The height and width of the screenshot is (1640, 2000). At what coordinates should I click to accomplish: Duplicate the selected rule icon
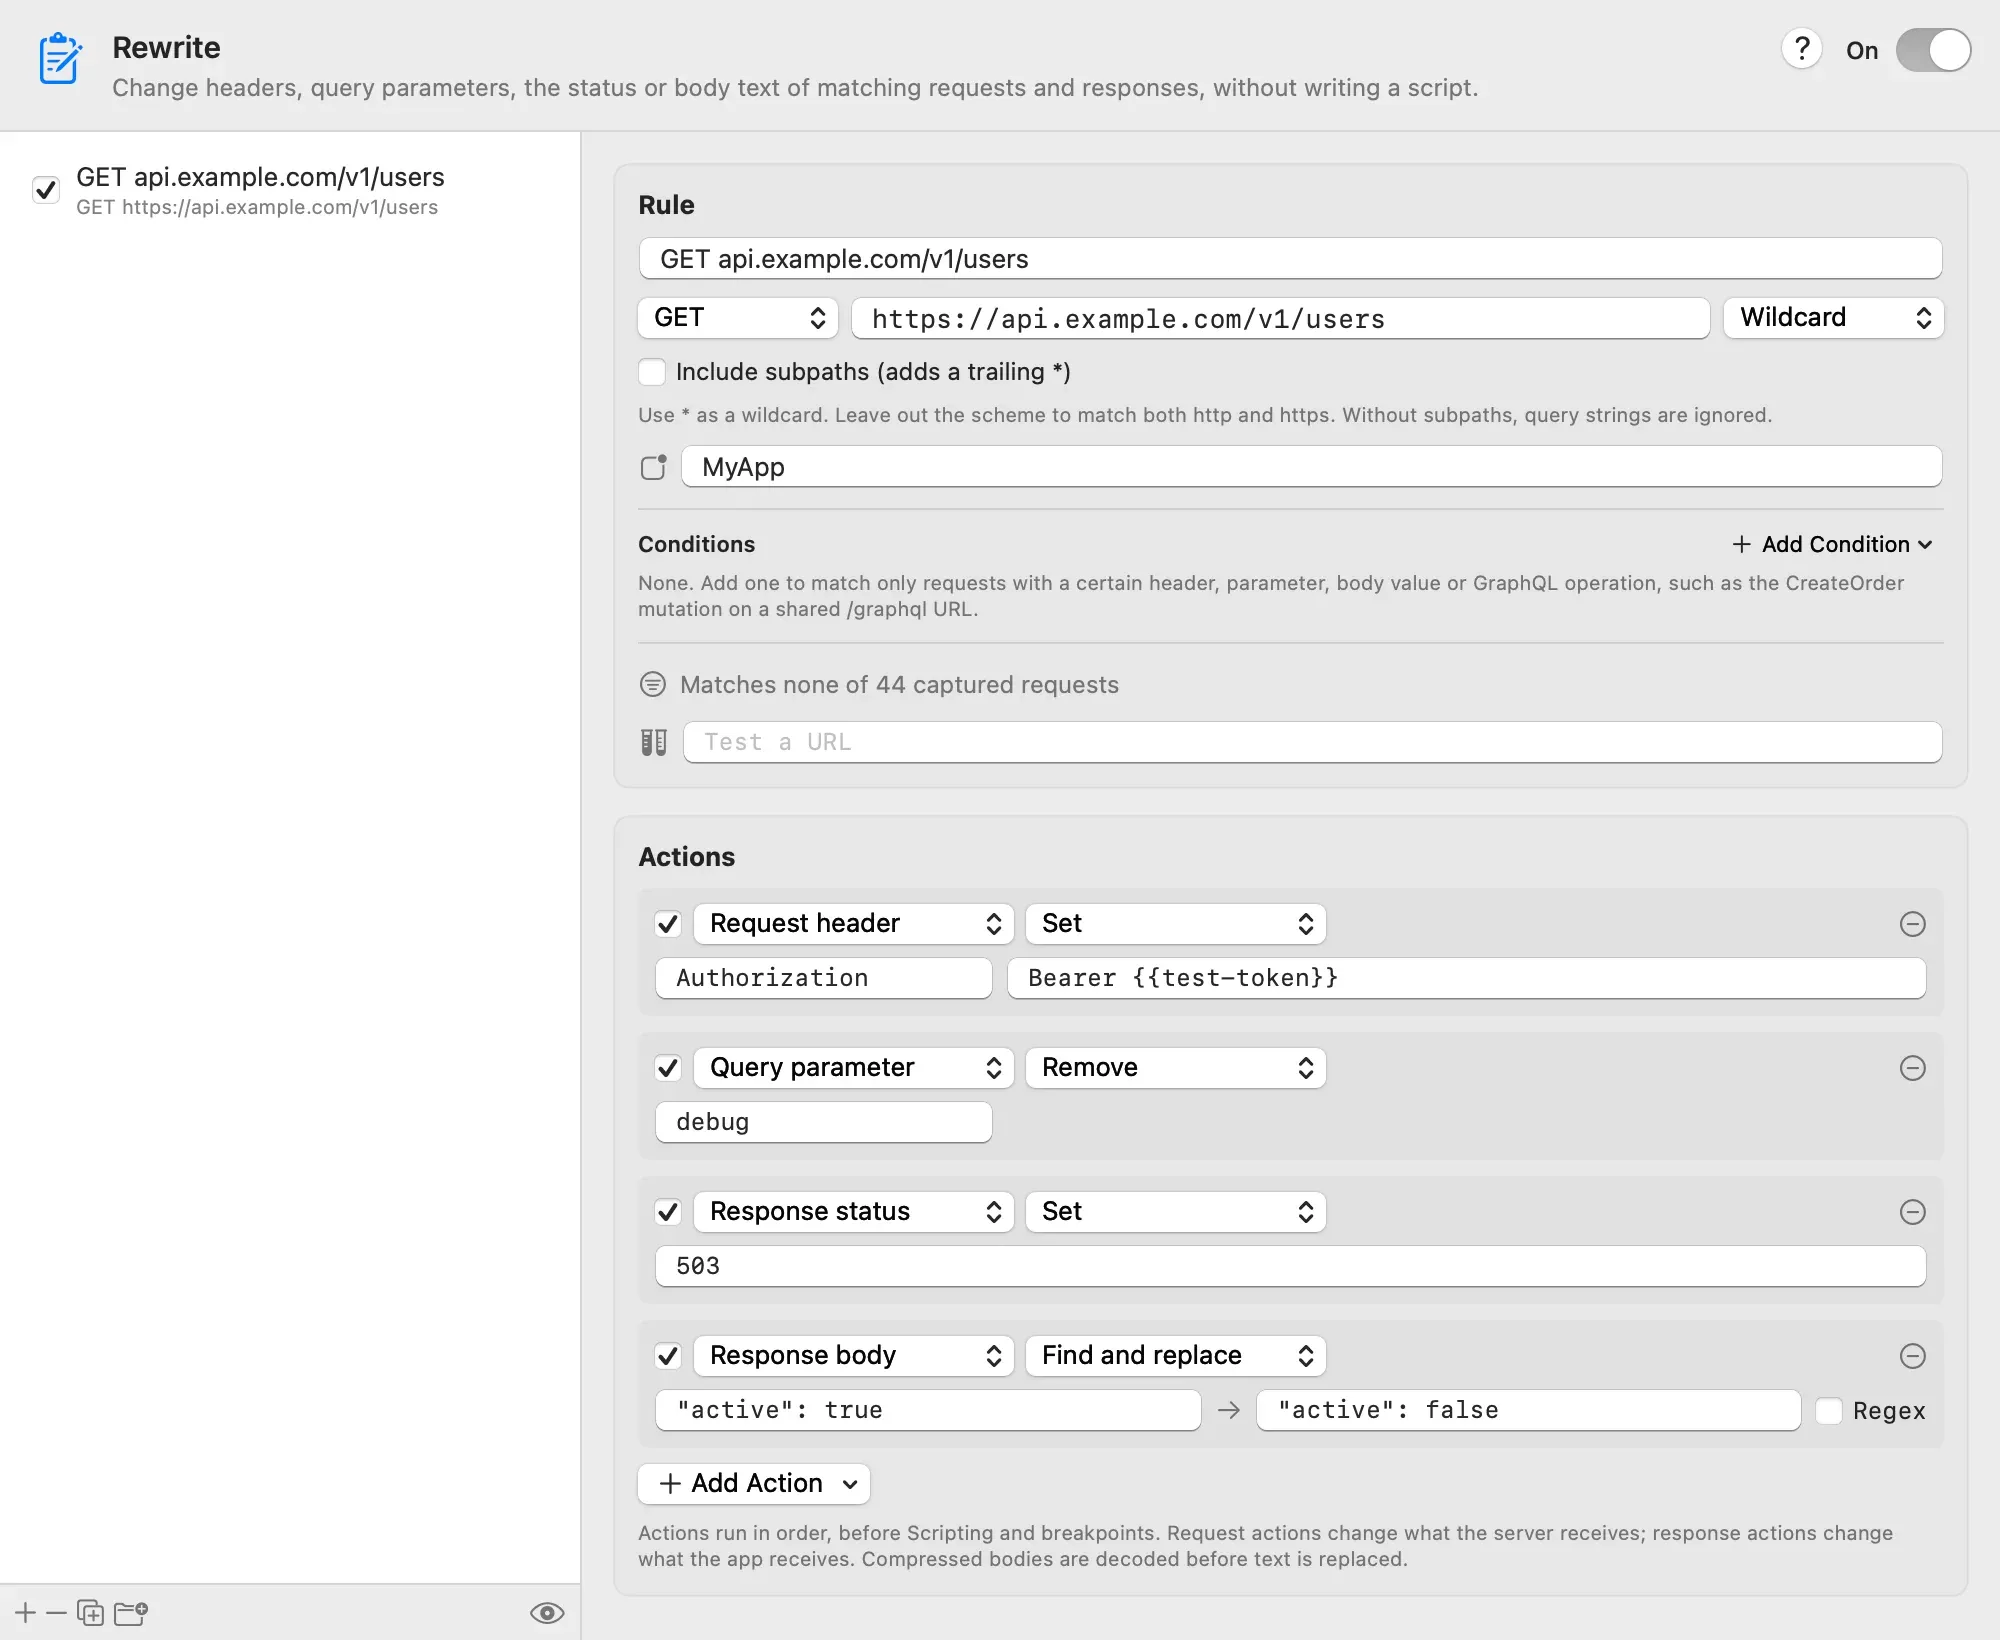[91, 1613]
